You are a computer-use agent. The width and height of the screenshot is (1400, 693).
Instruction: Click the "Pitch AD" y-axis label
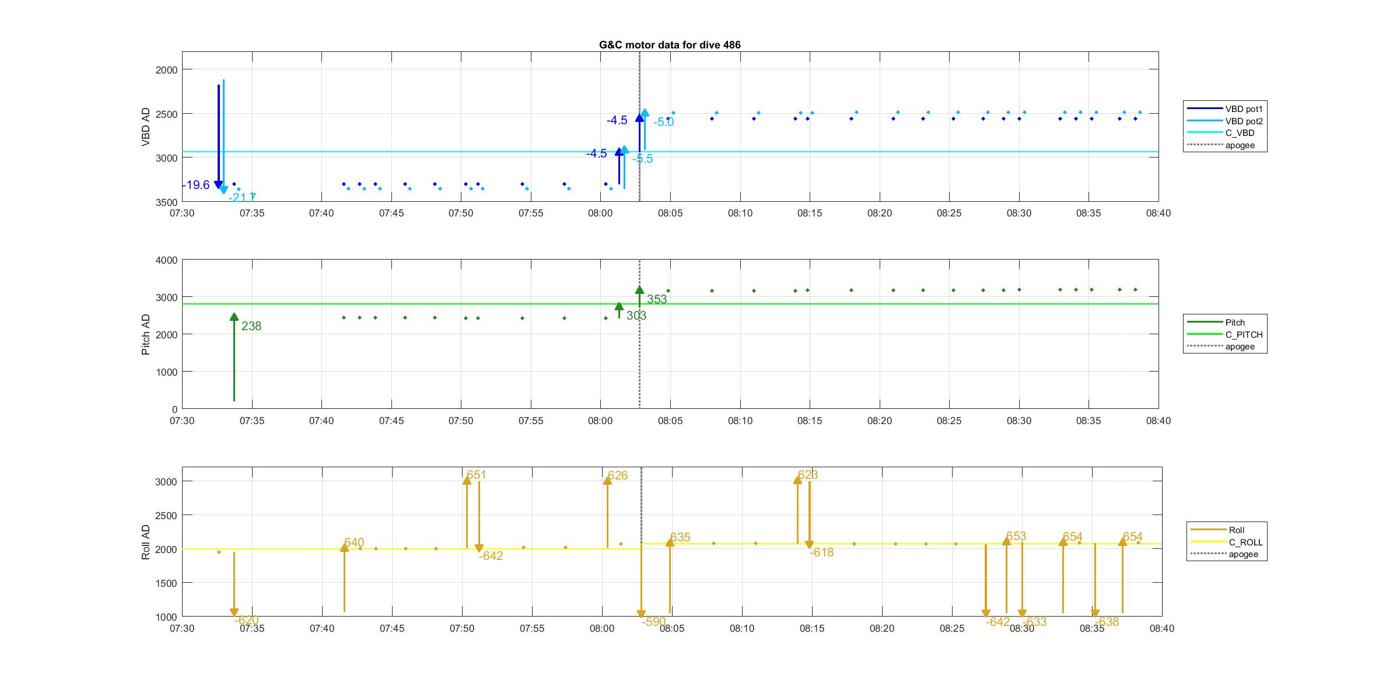146,334
